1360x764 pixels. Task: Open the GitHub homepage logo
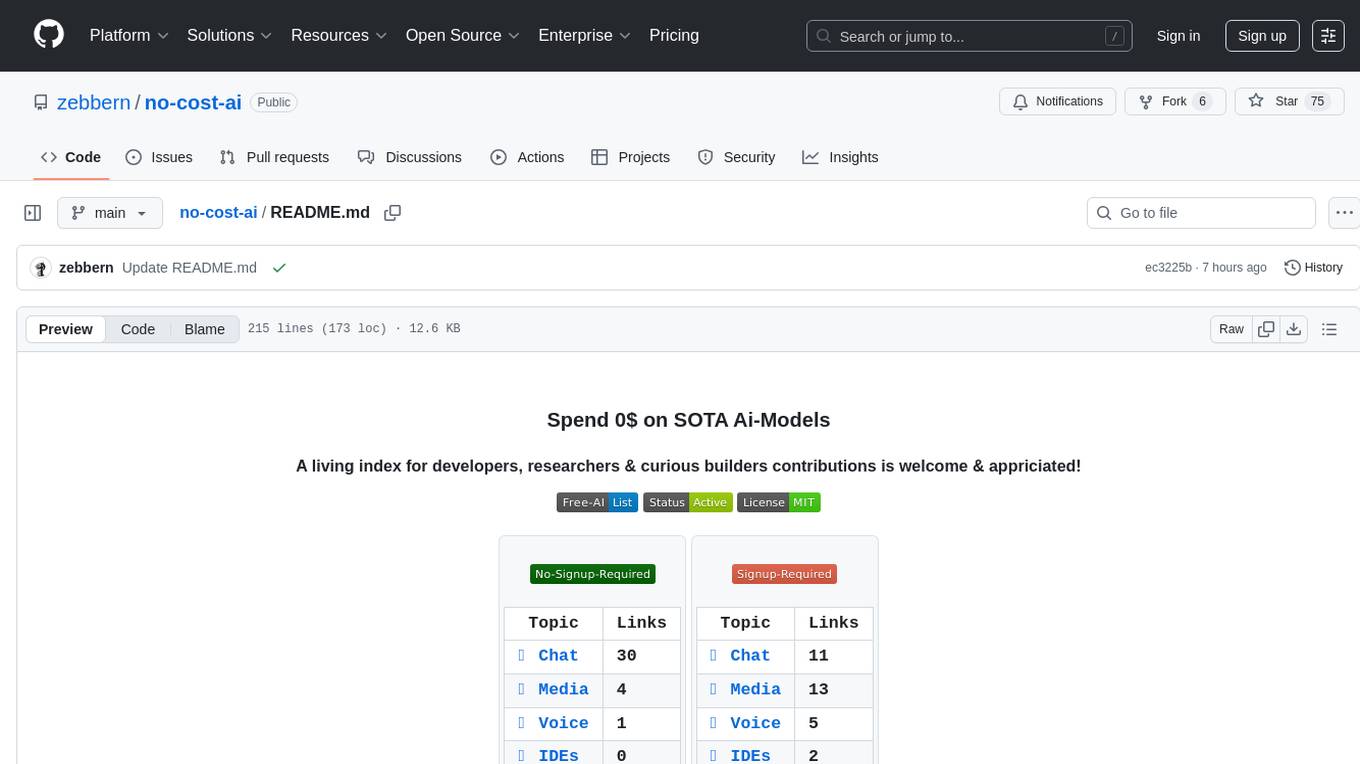[49, 35]
